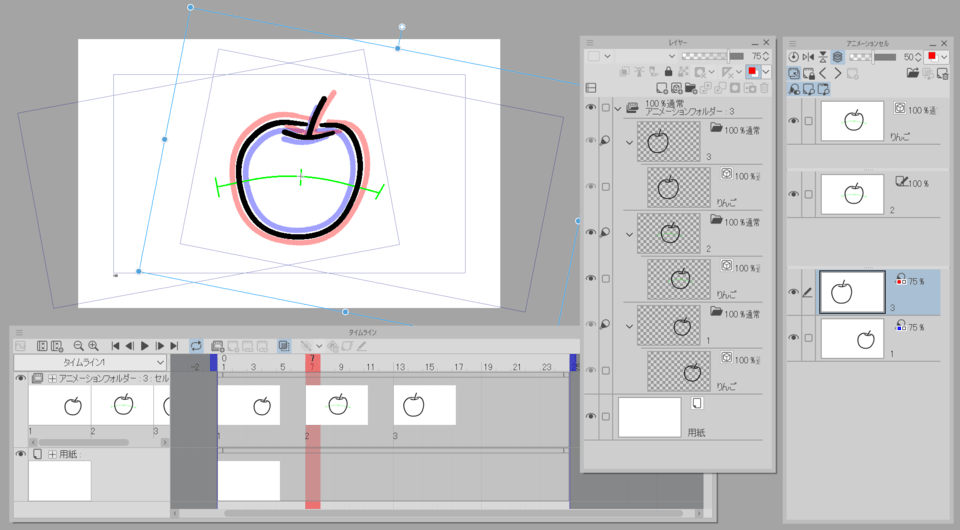The width and height of the screenshot is (960, 530).
Task: Click the rotate dial icon in アニメーションセル panel
Action: click(793, 57)
